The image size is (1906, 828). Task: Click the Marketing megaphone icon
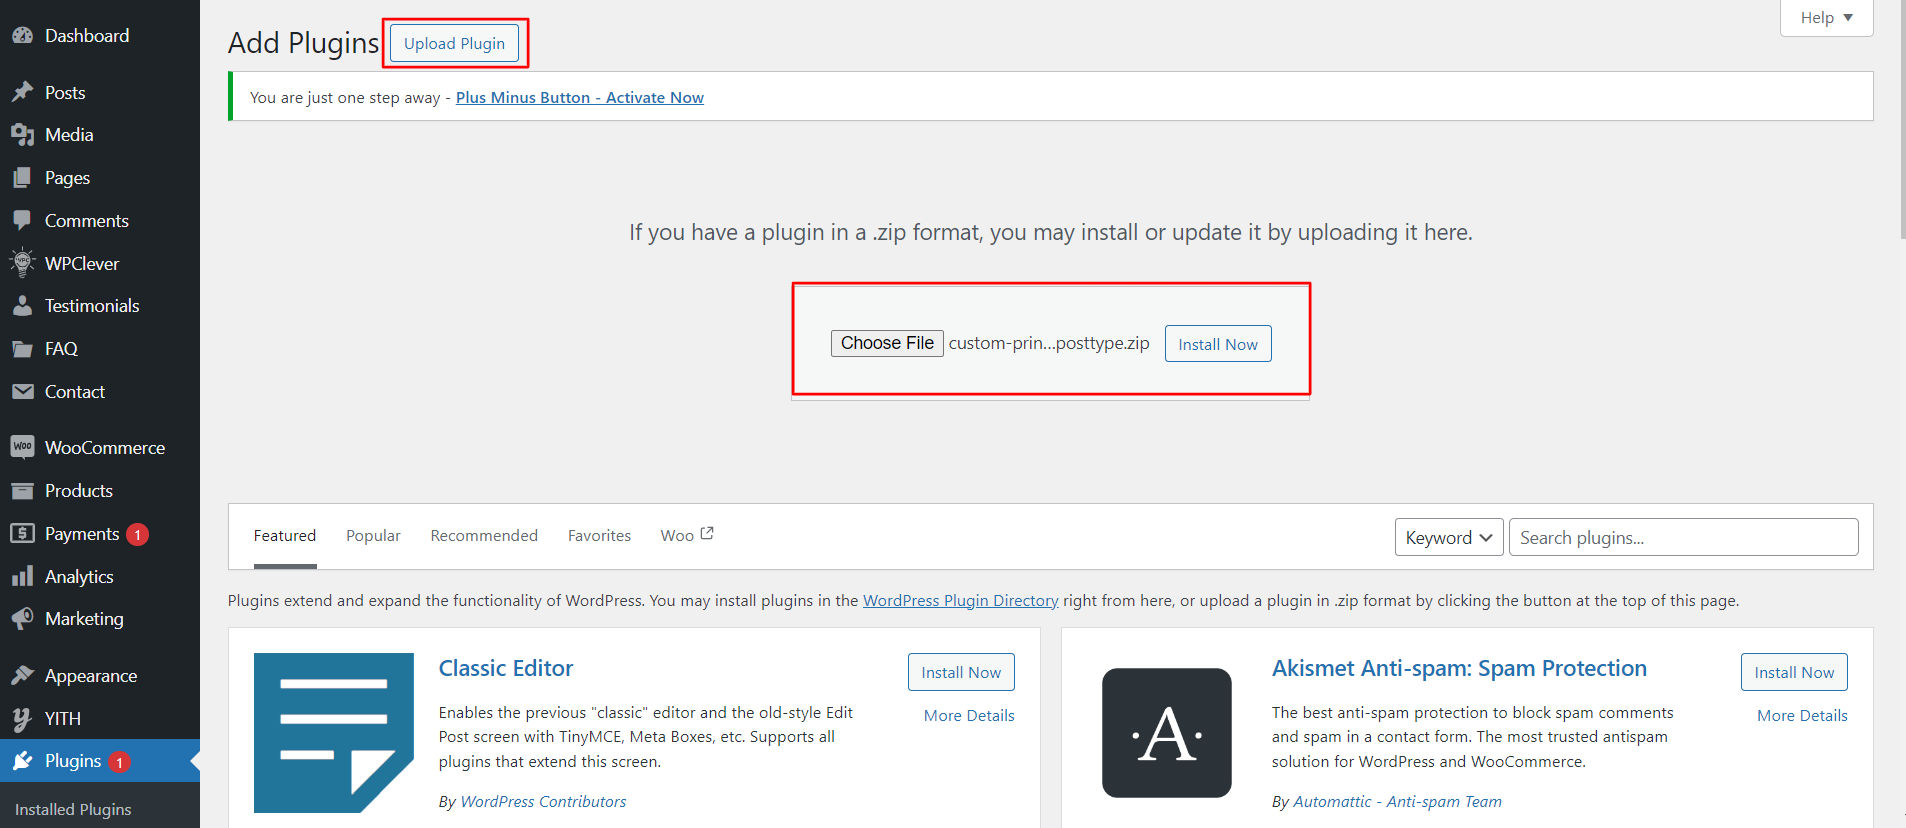[22, 619]
